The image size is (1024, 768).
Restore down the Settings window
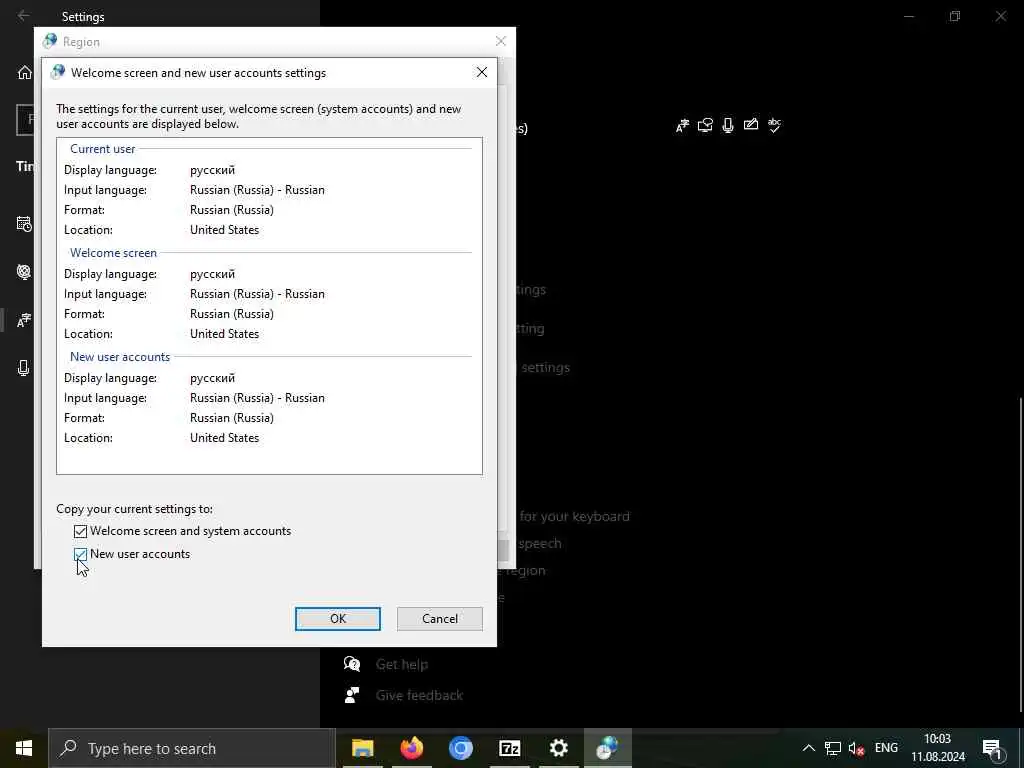pos(955,16)
